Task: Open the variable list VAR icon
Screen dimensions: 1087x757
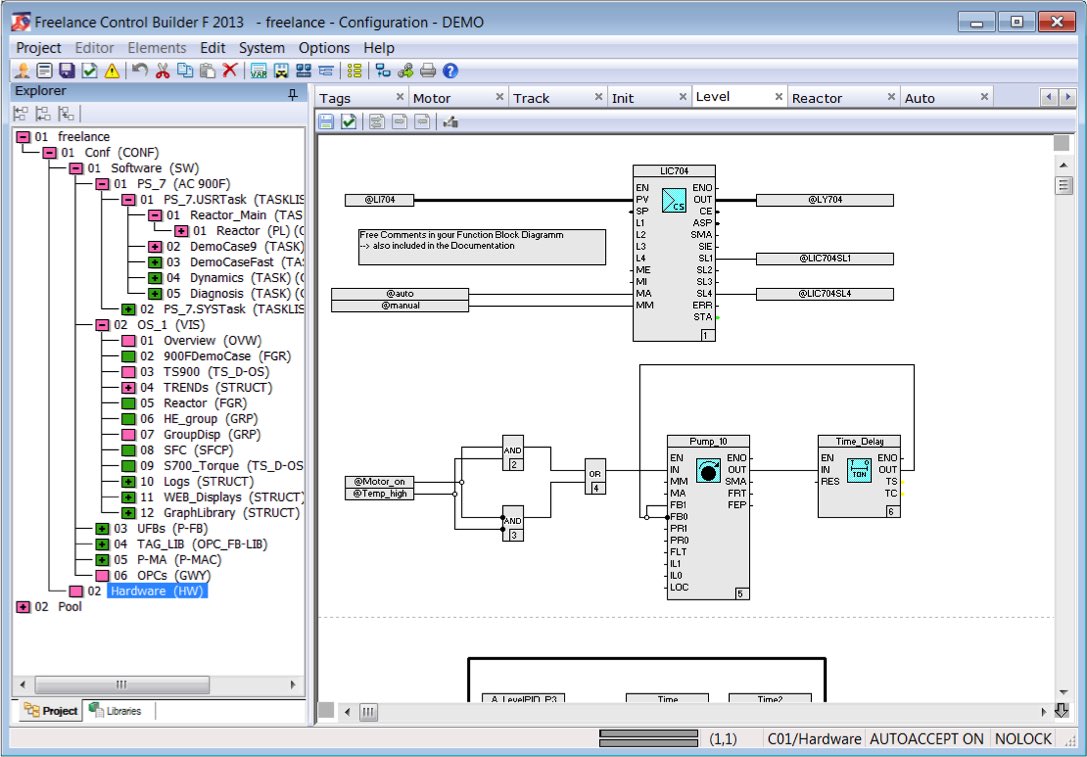Action: pyautogui.click(x=259, y=71)
